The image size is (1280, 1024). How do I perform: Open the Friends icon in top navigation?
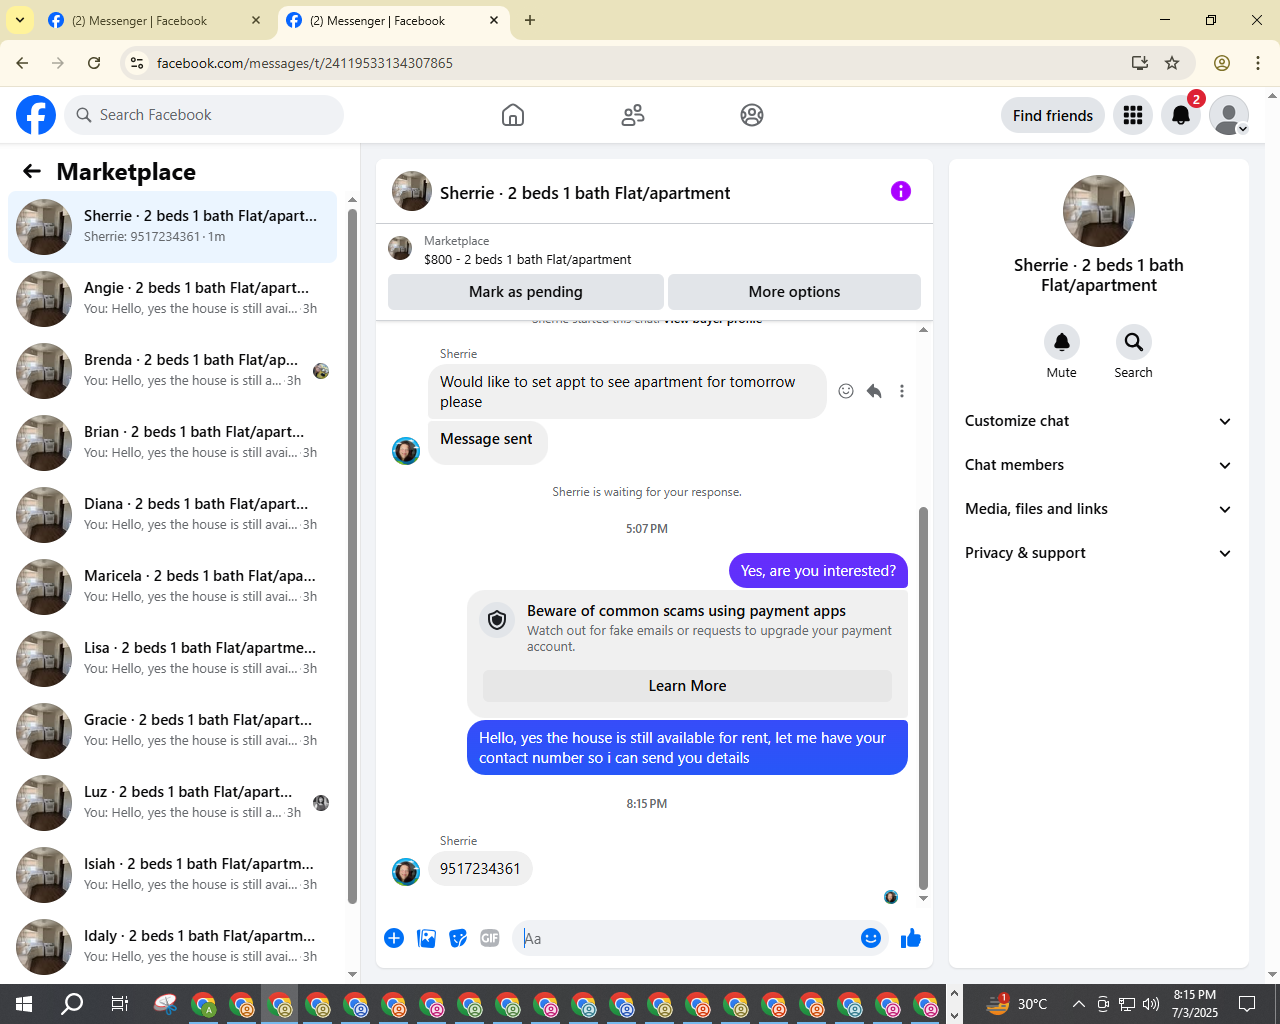coord(633,115)
